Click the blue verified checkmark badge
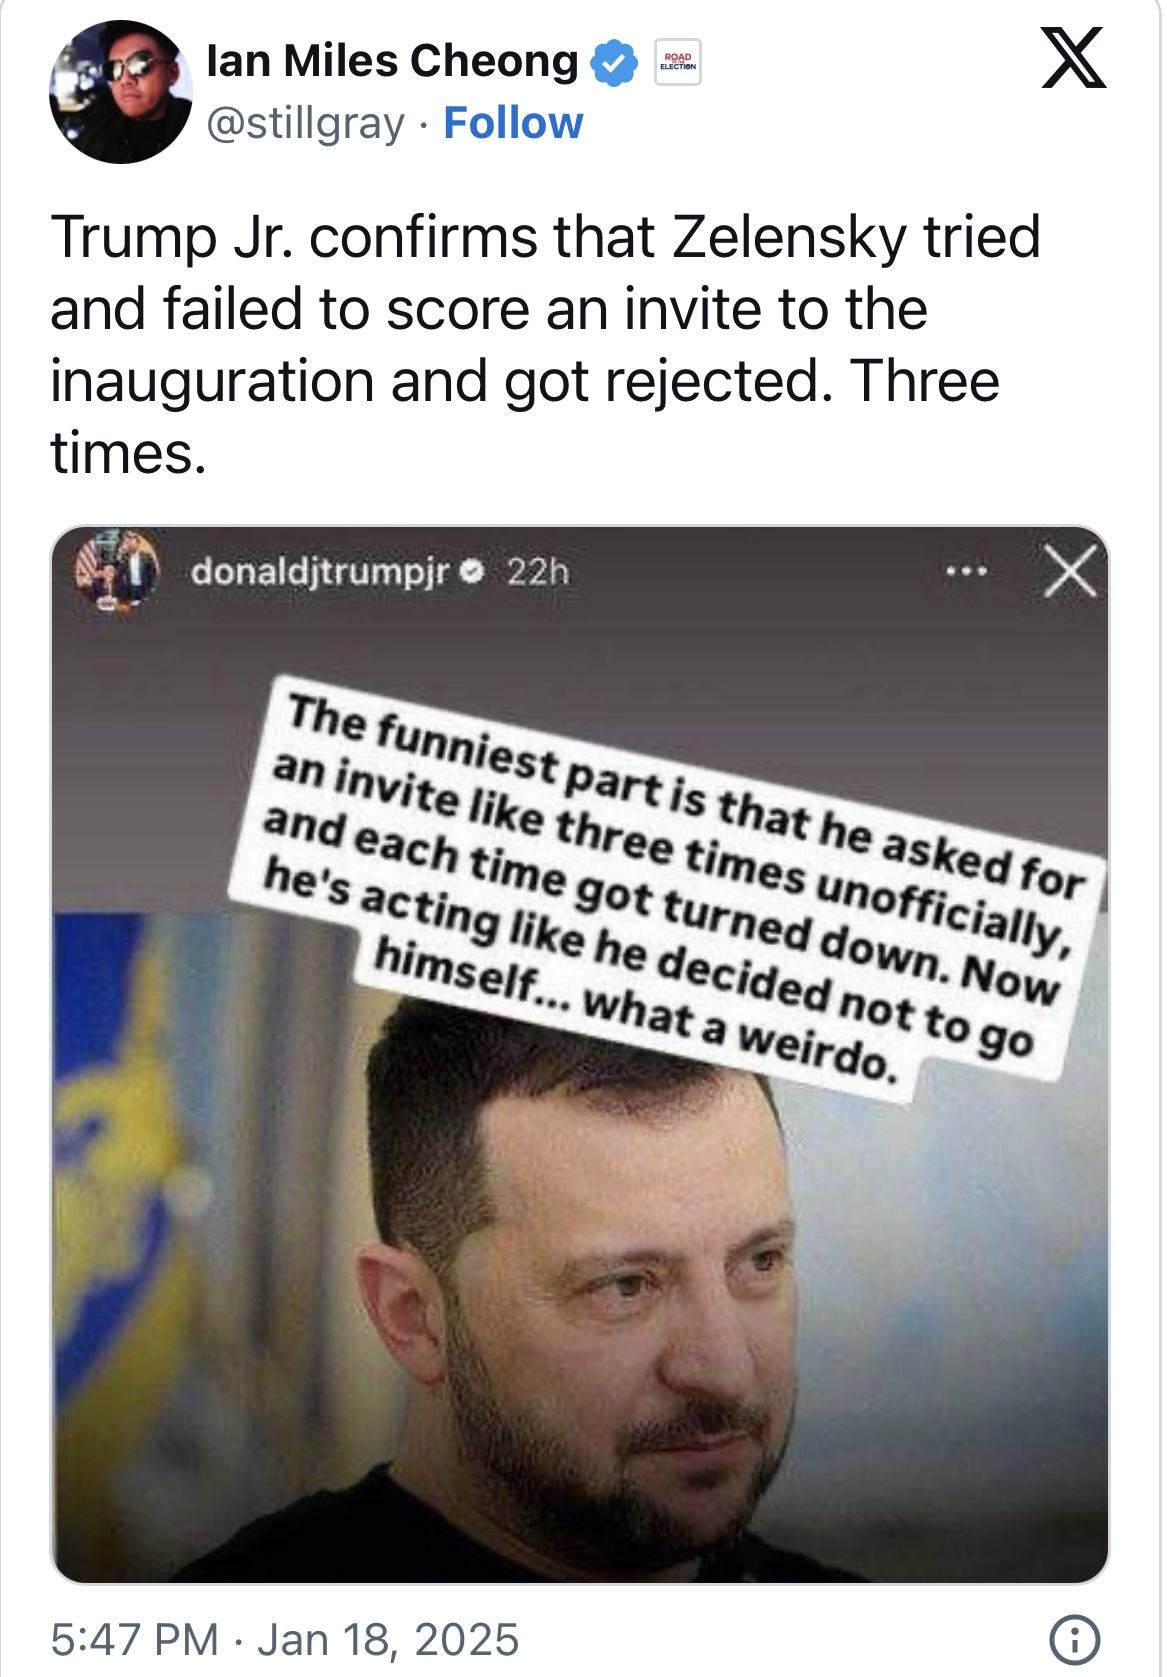 pos(614,63)
